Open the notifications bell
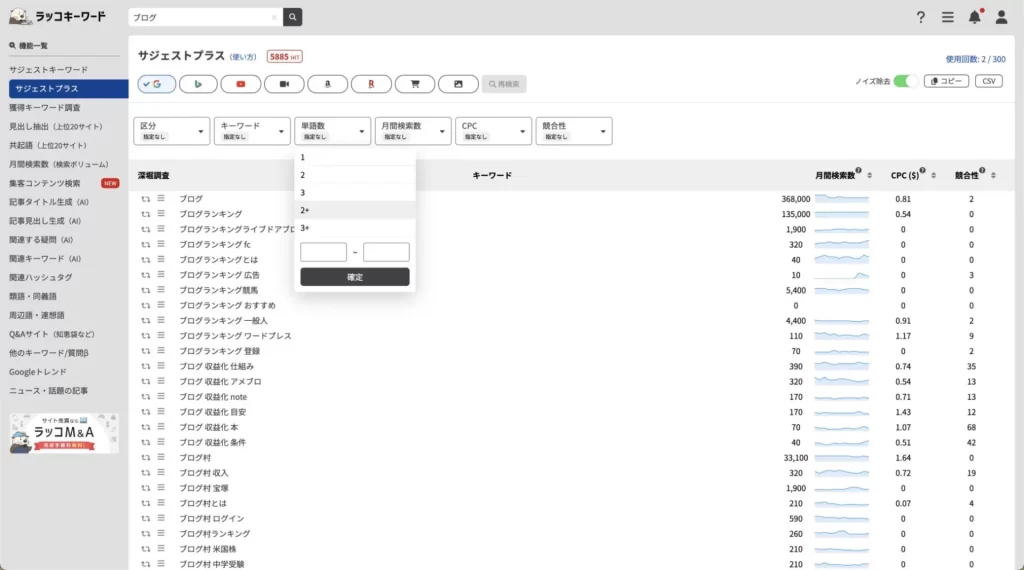This screenshot has width=1024, height=570. pos(974,17)
